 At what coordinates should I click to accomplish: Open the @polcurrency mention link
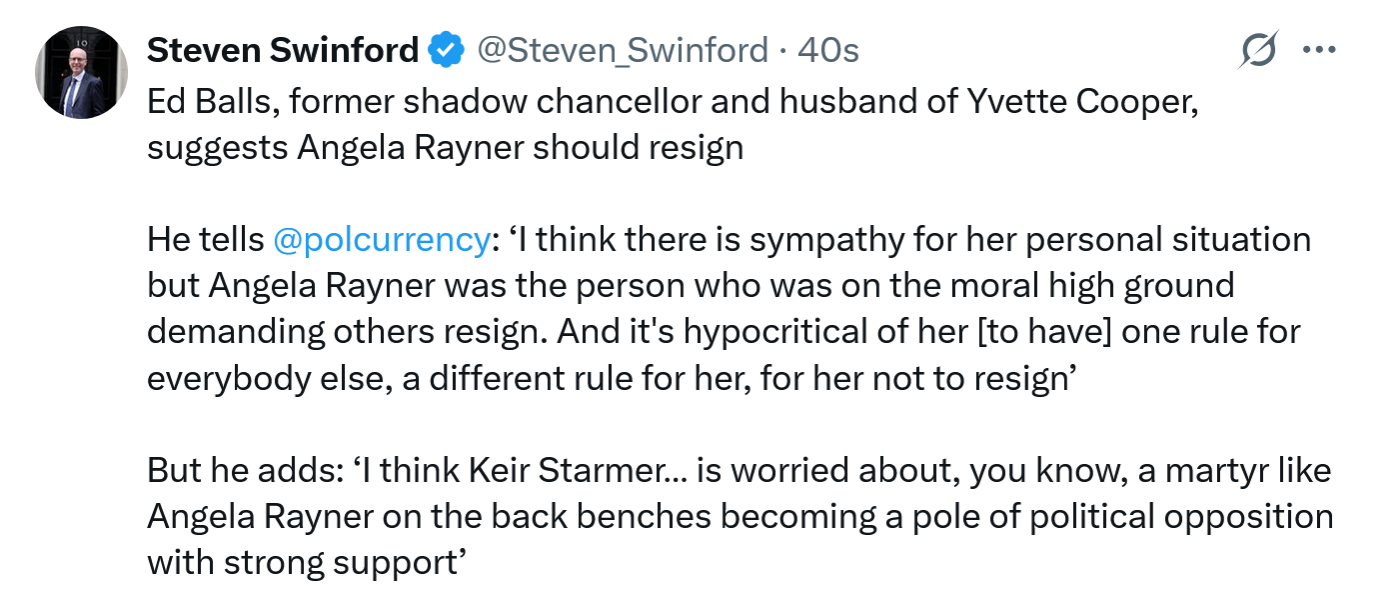click(x=378, y=240)
